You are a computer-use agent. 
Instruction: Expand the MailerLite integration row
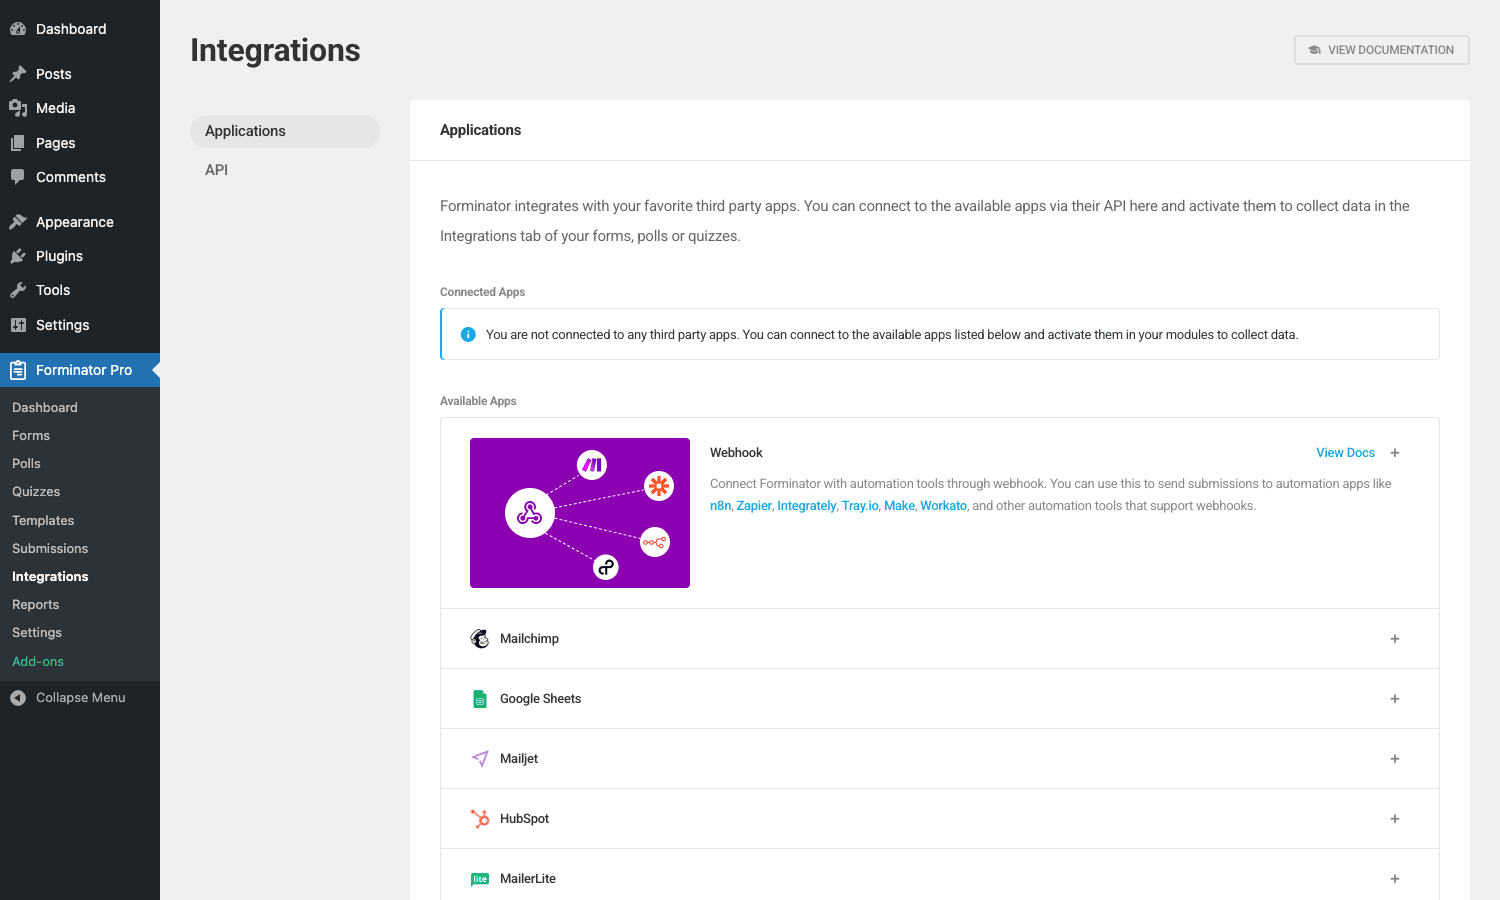[x=1395, y=879]
